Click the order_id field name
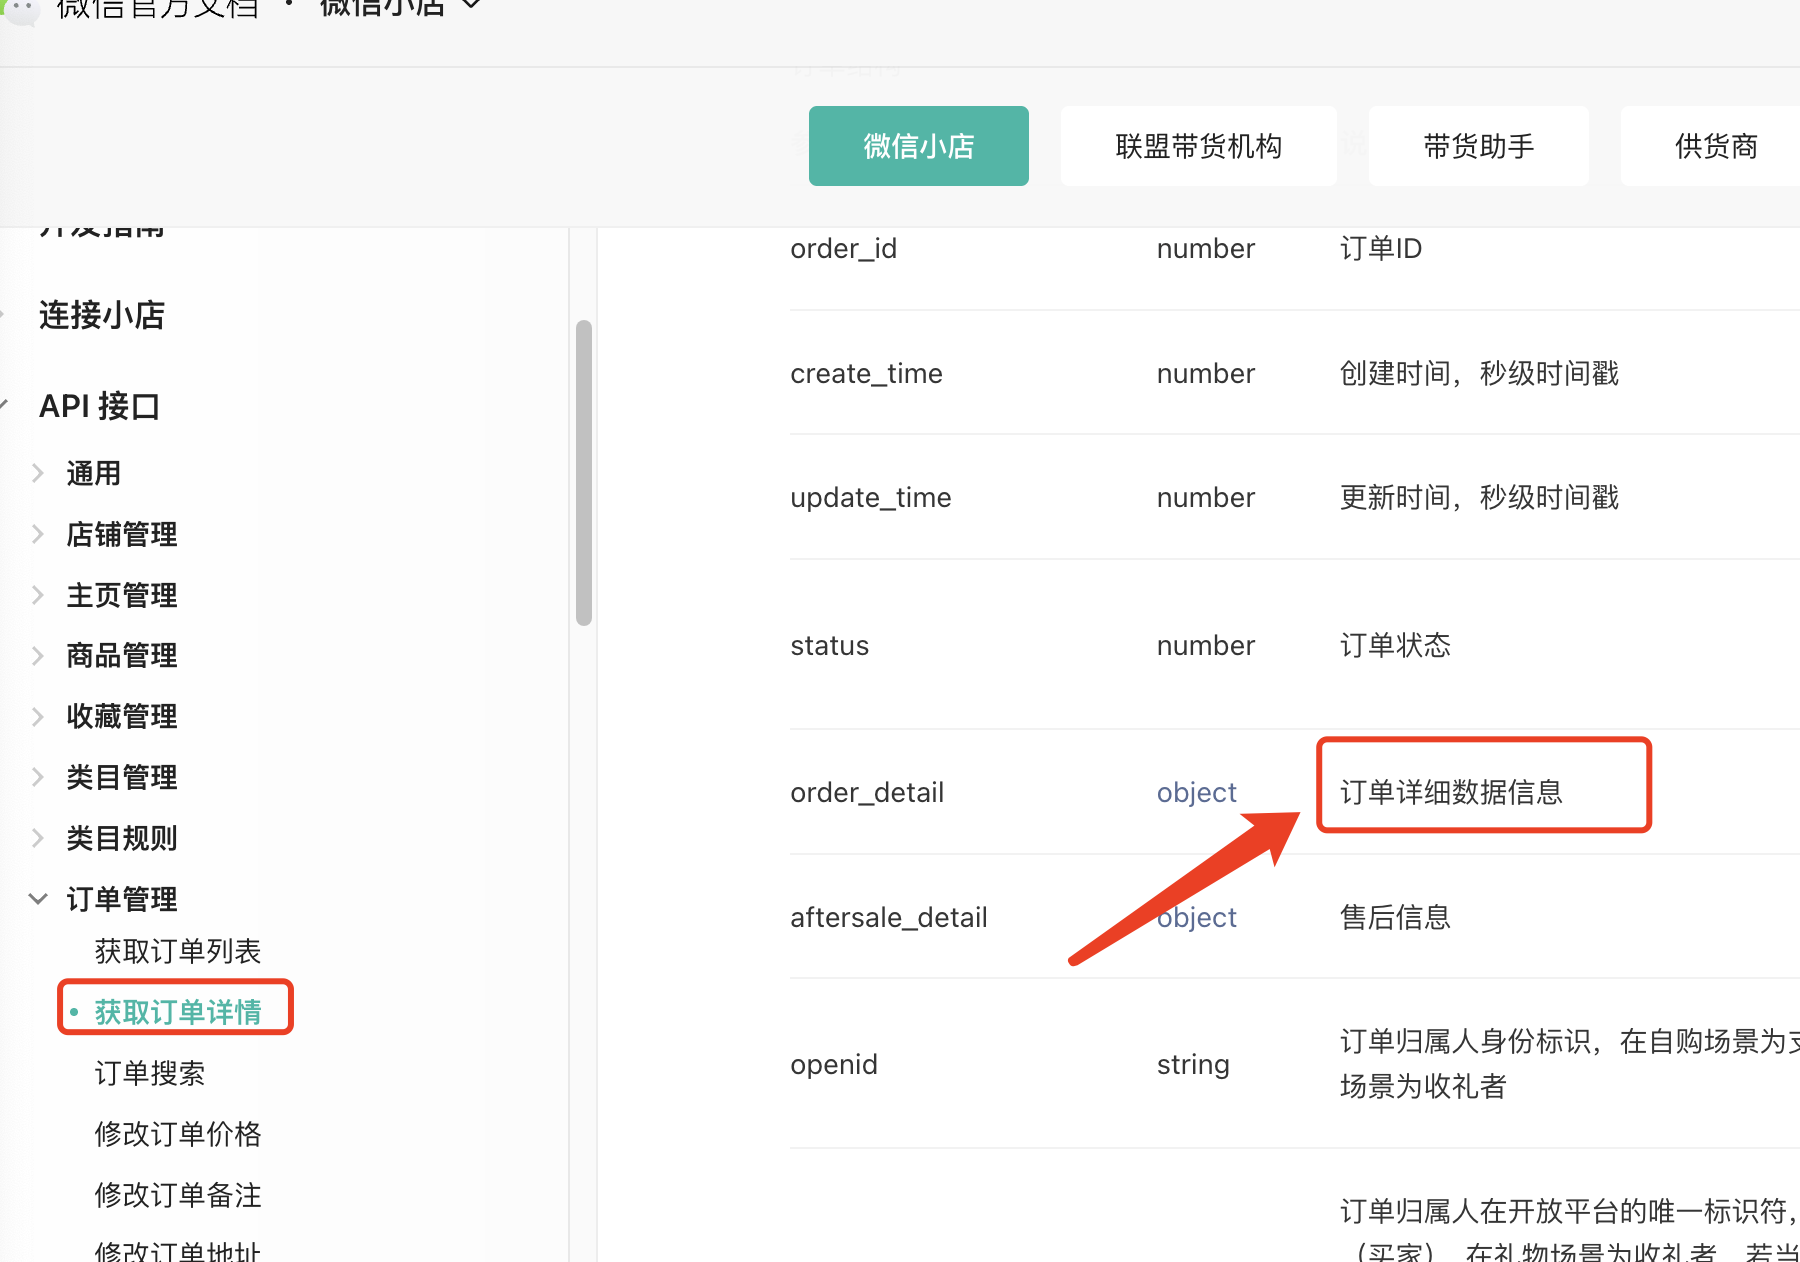This screenshot has height=1262, width=1800. pos(844,248)
